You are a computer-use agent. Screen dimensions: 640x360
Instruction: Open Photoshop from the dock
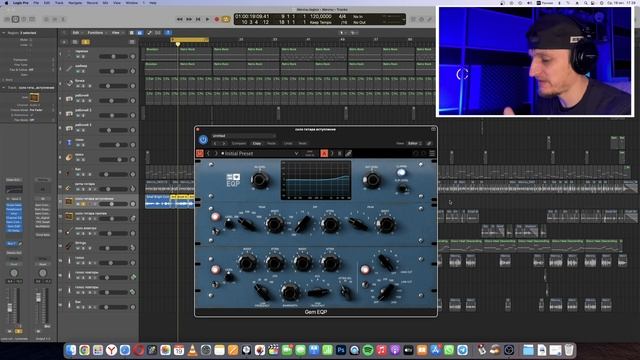[341, 350]
